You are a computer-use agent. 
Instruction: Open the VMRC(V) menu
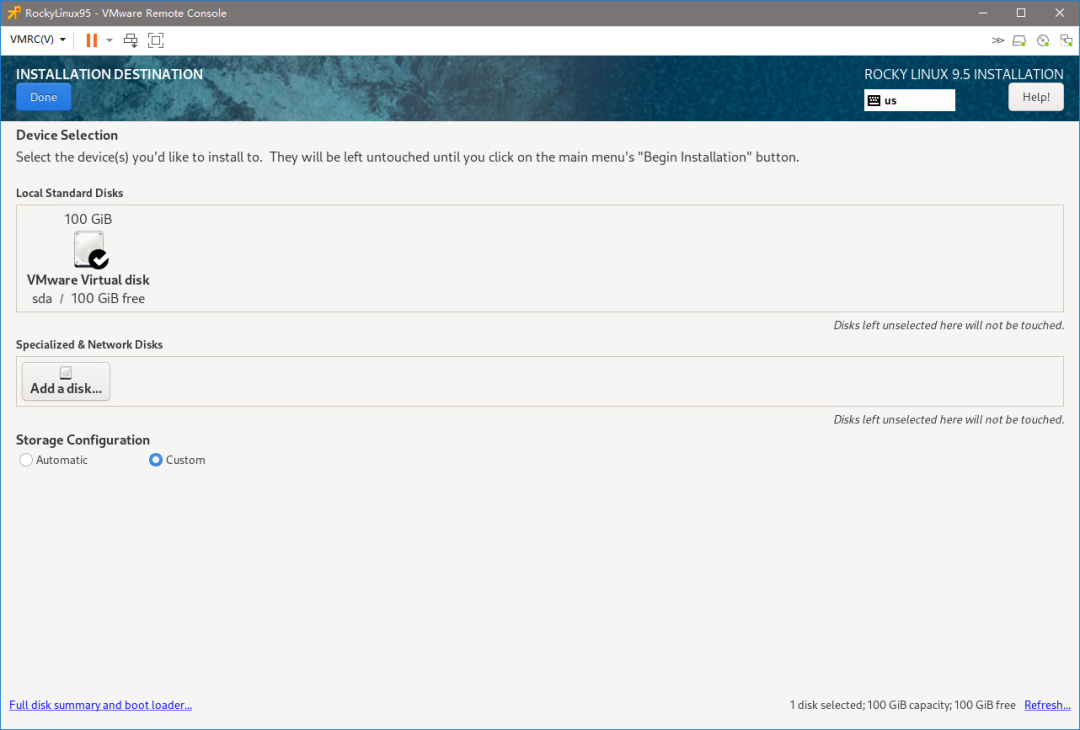(x=38, y=40)
